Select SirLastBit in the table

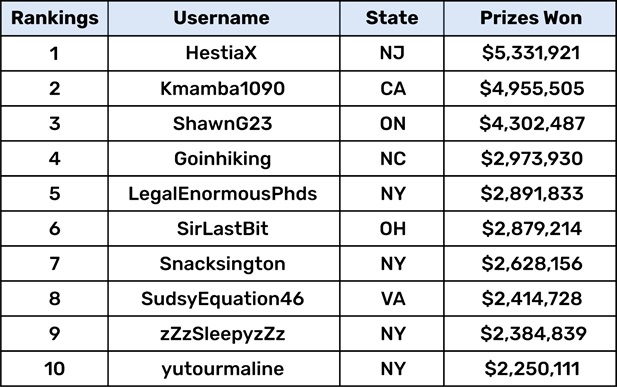pos(222,228)
